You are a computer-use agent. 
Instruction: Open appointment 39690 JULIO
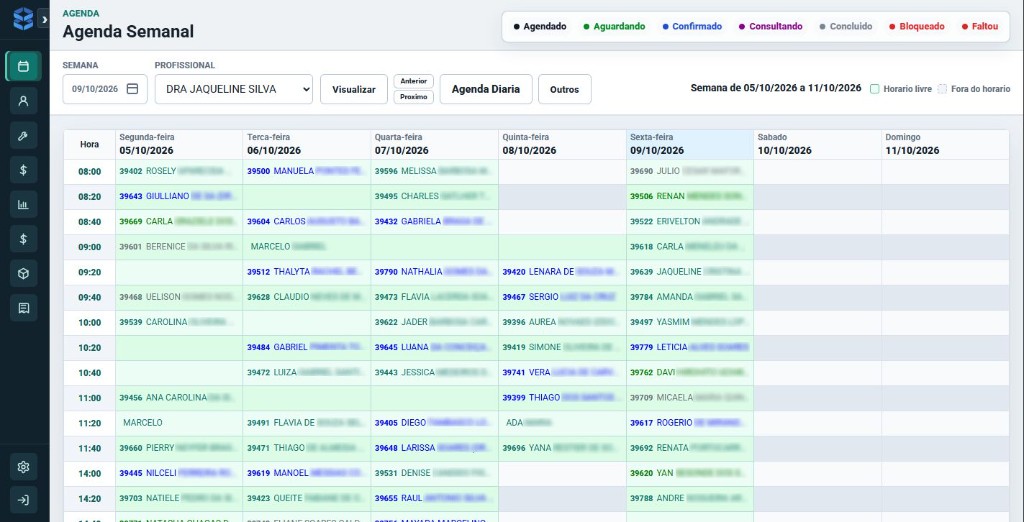pos(690,171)
